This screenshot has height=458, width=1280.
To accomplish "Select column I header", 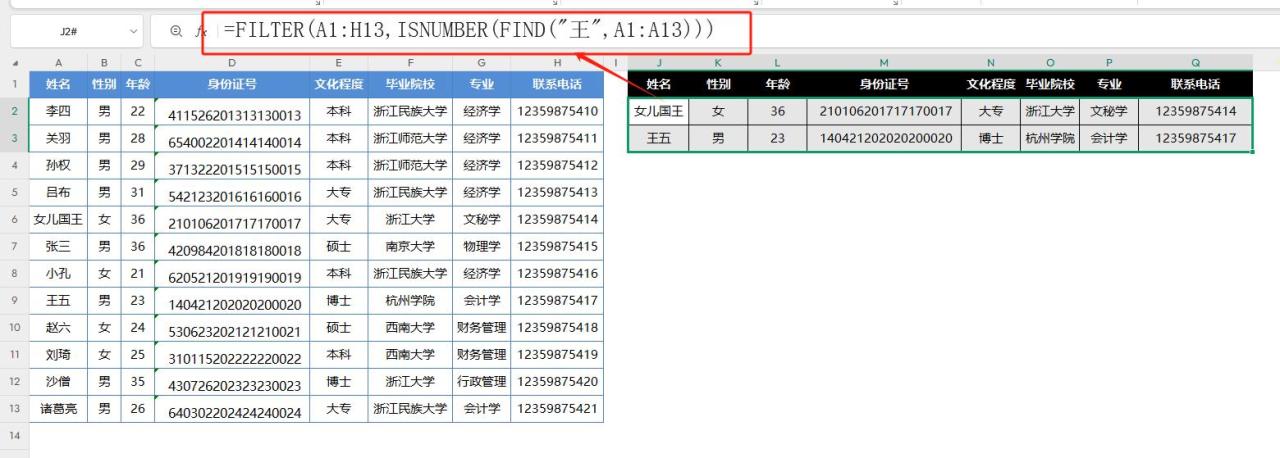I will pos(616,63).
